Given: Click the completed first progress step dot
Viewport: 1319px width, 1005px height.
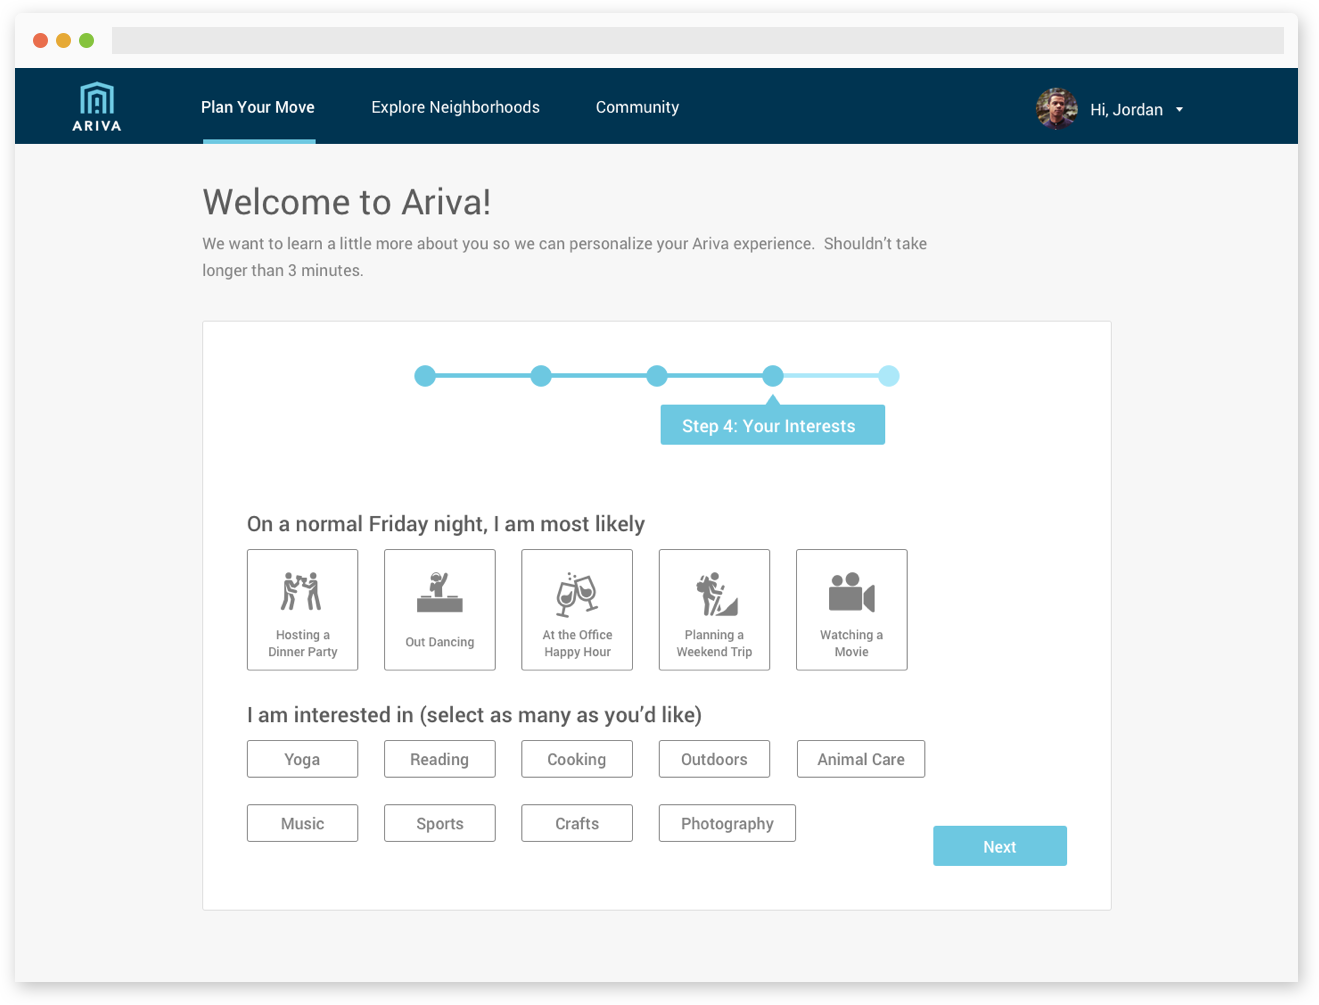Looking at the screenshot, I should tap(425, 376).
